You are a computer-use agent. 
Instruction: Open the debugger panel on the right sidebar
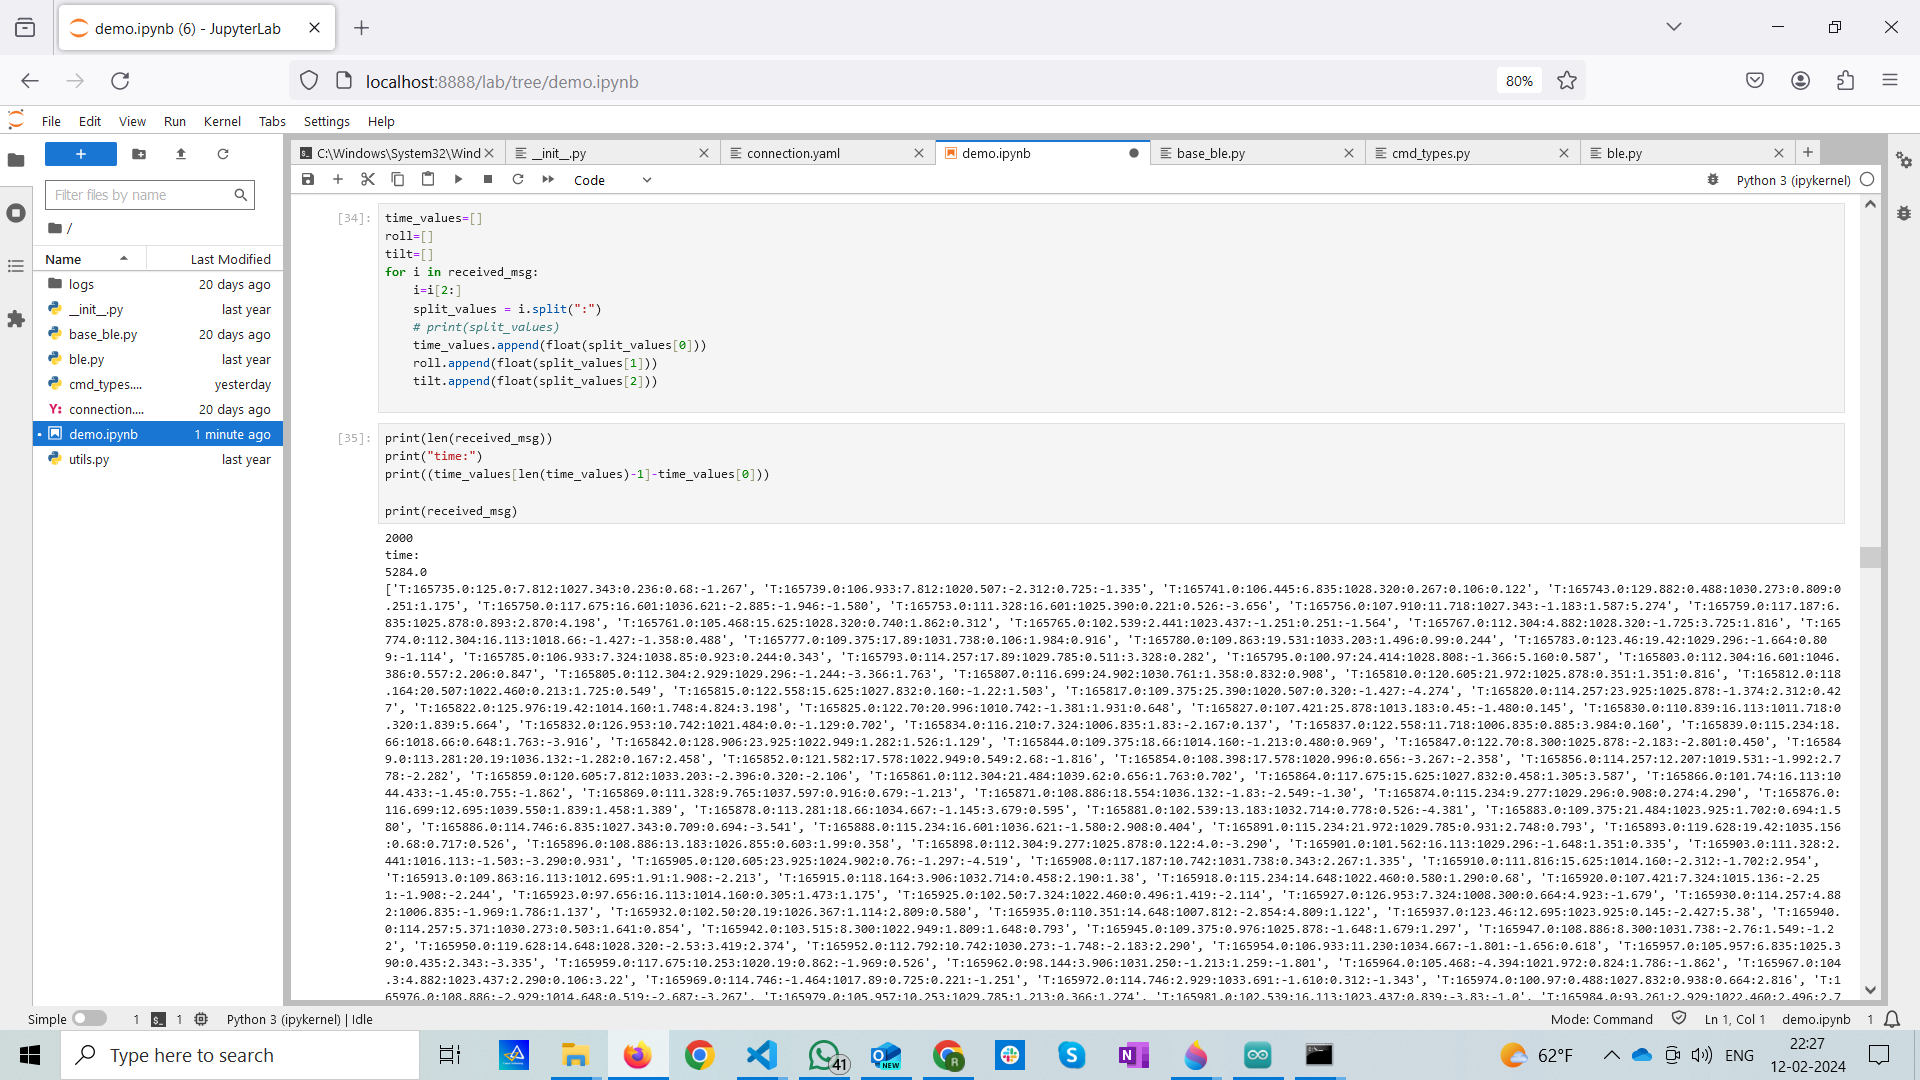pyautogui.click(x=1904, y=213)
